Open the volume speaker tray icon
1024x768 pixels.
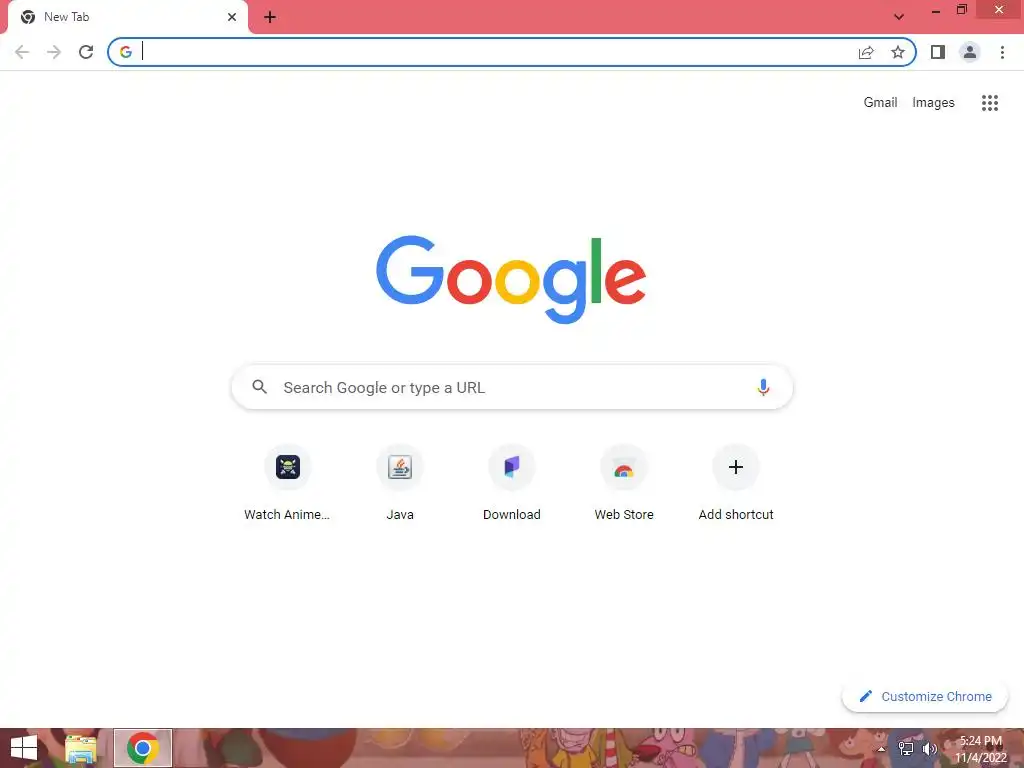coord(929,749)
